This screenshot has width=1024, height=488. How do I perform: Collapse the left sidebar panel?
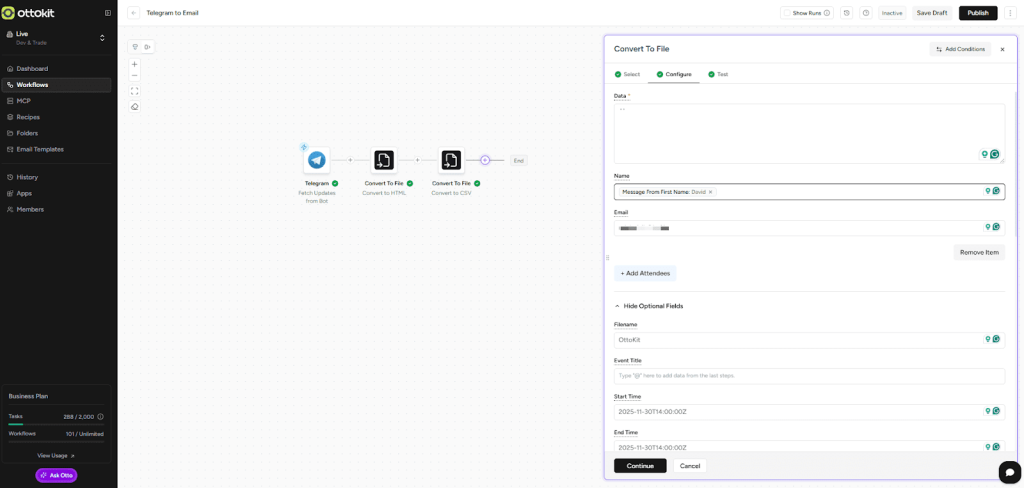[x=108, y=13]
